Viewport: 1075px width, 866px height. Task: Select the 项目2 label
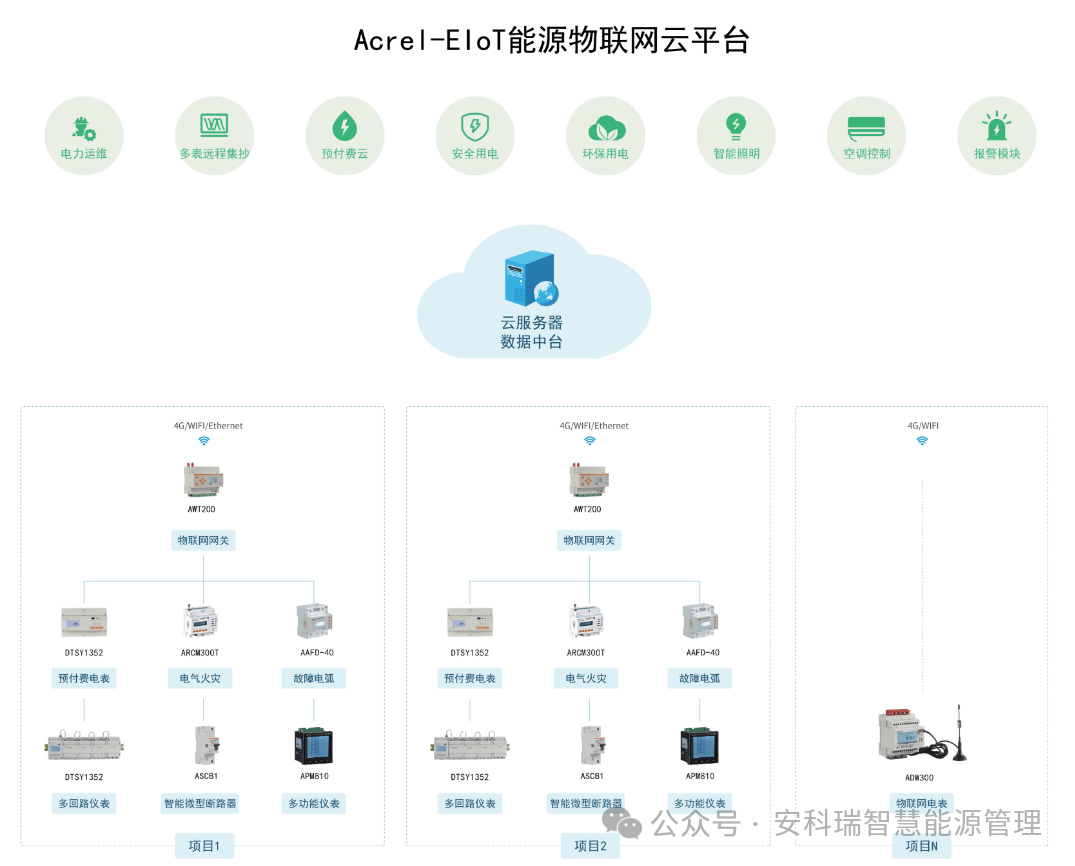pyautogui.click(x=590, y=846)
